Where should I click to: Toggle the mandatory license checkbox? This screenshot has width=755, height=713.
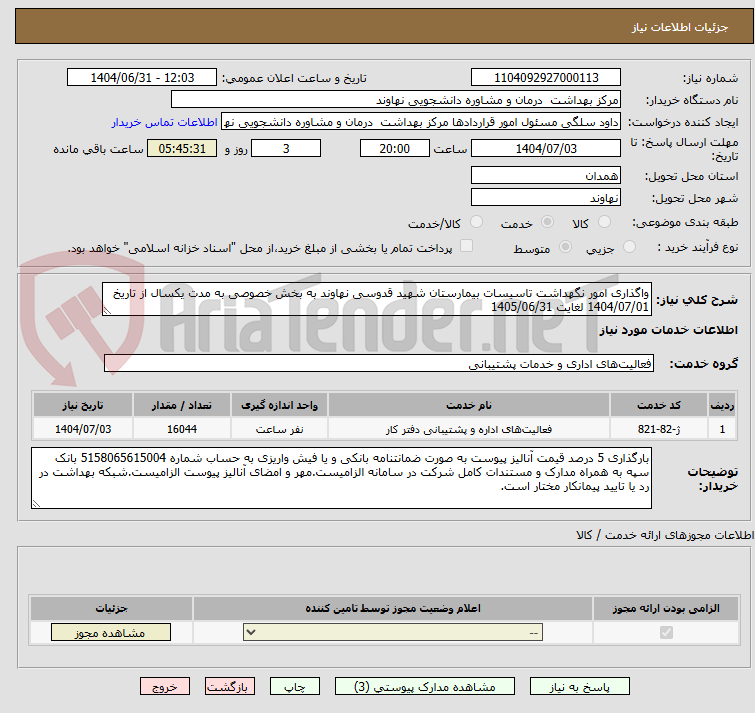click(666, 632)
